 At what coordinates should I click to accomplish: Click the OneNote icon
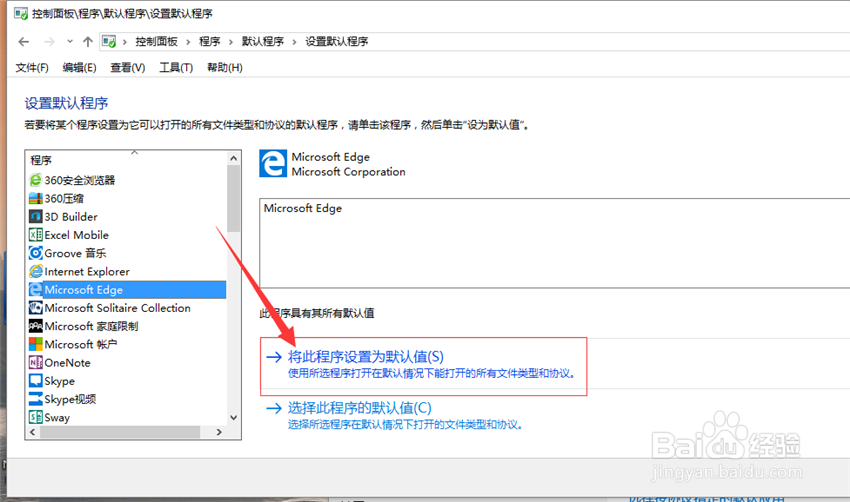tap(35, 363)
